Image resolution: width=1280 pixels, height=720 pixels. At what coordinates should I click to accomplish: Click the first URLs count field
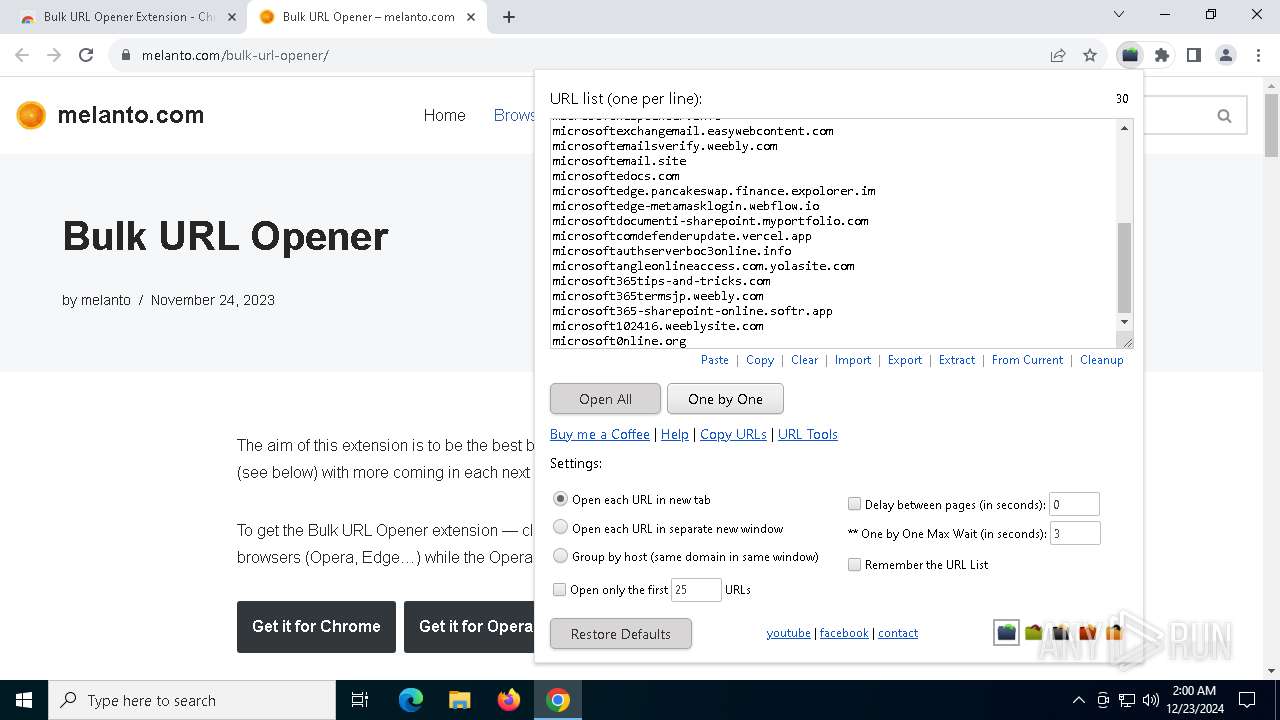[696, 590]
